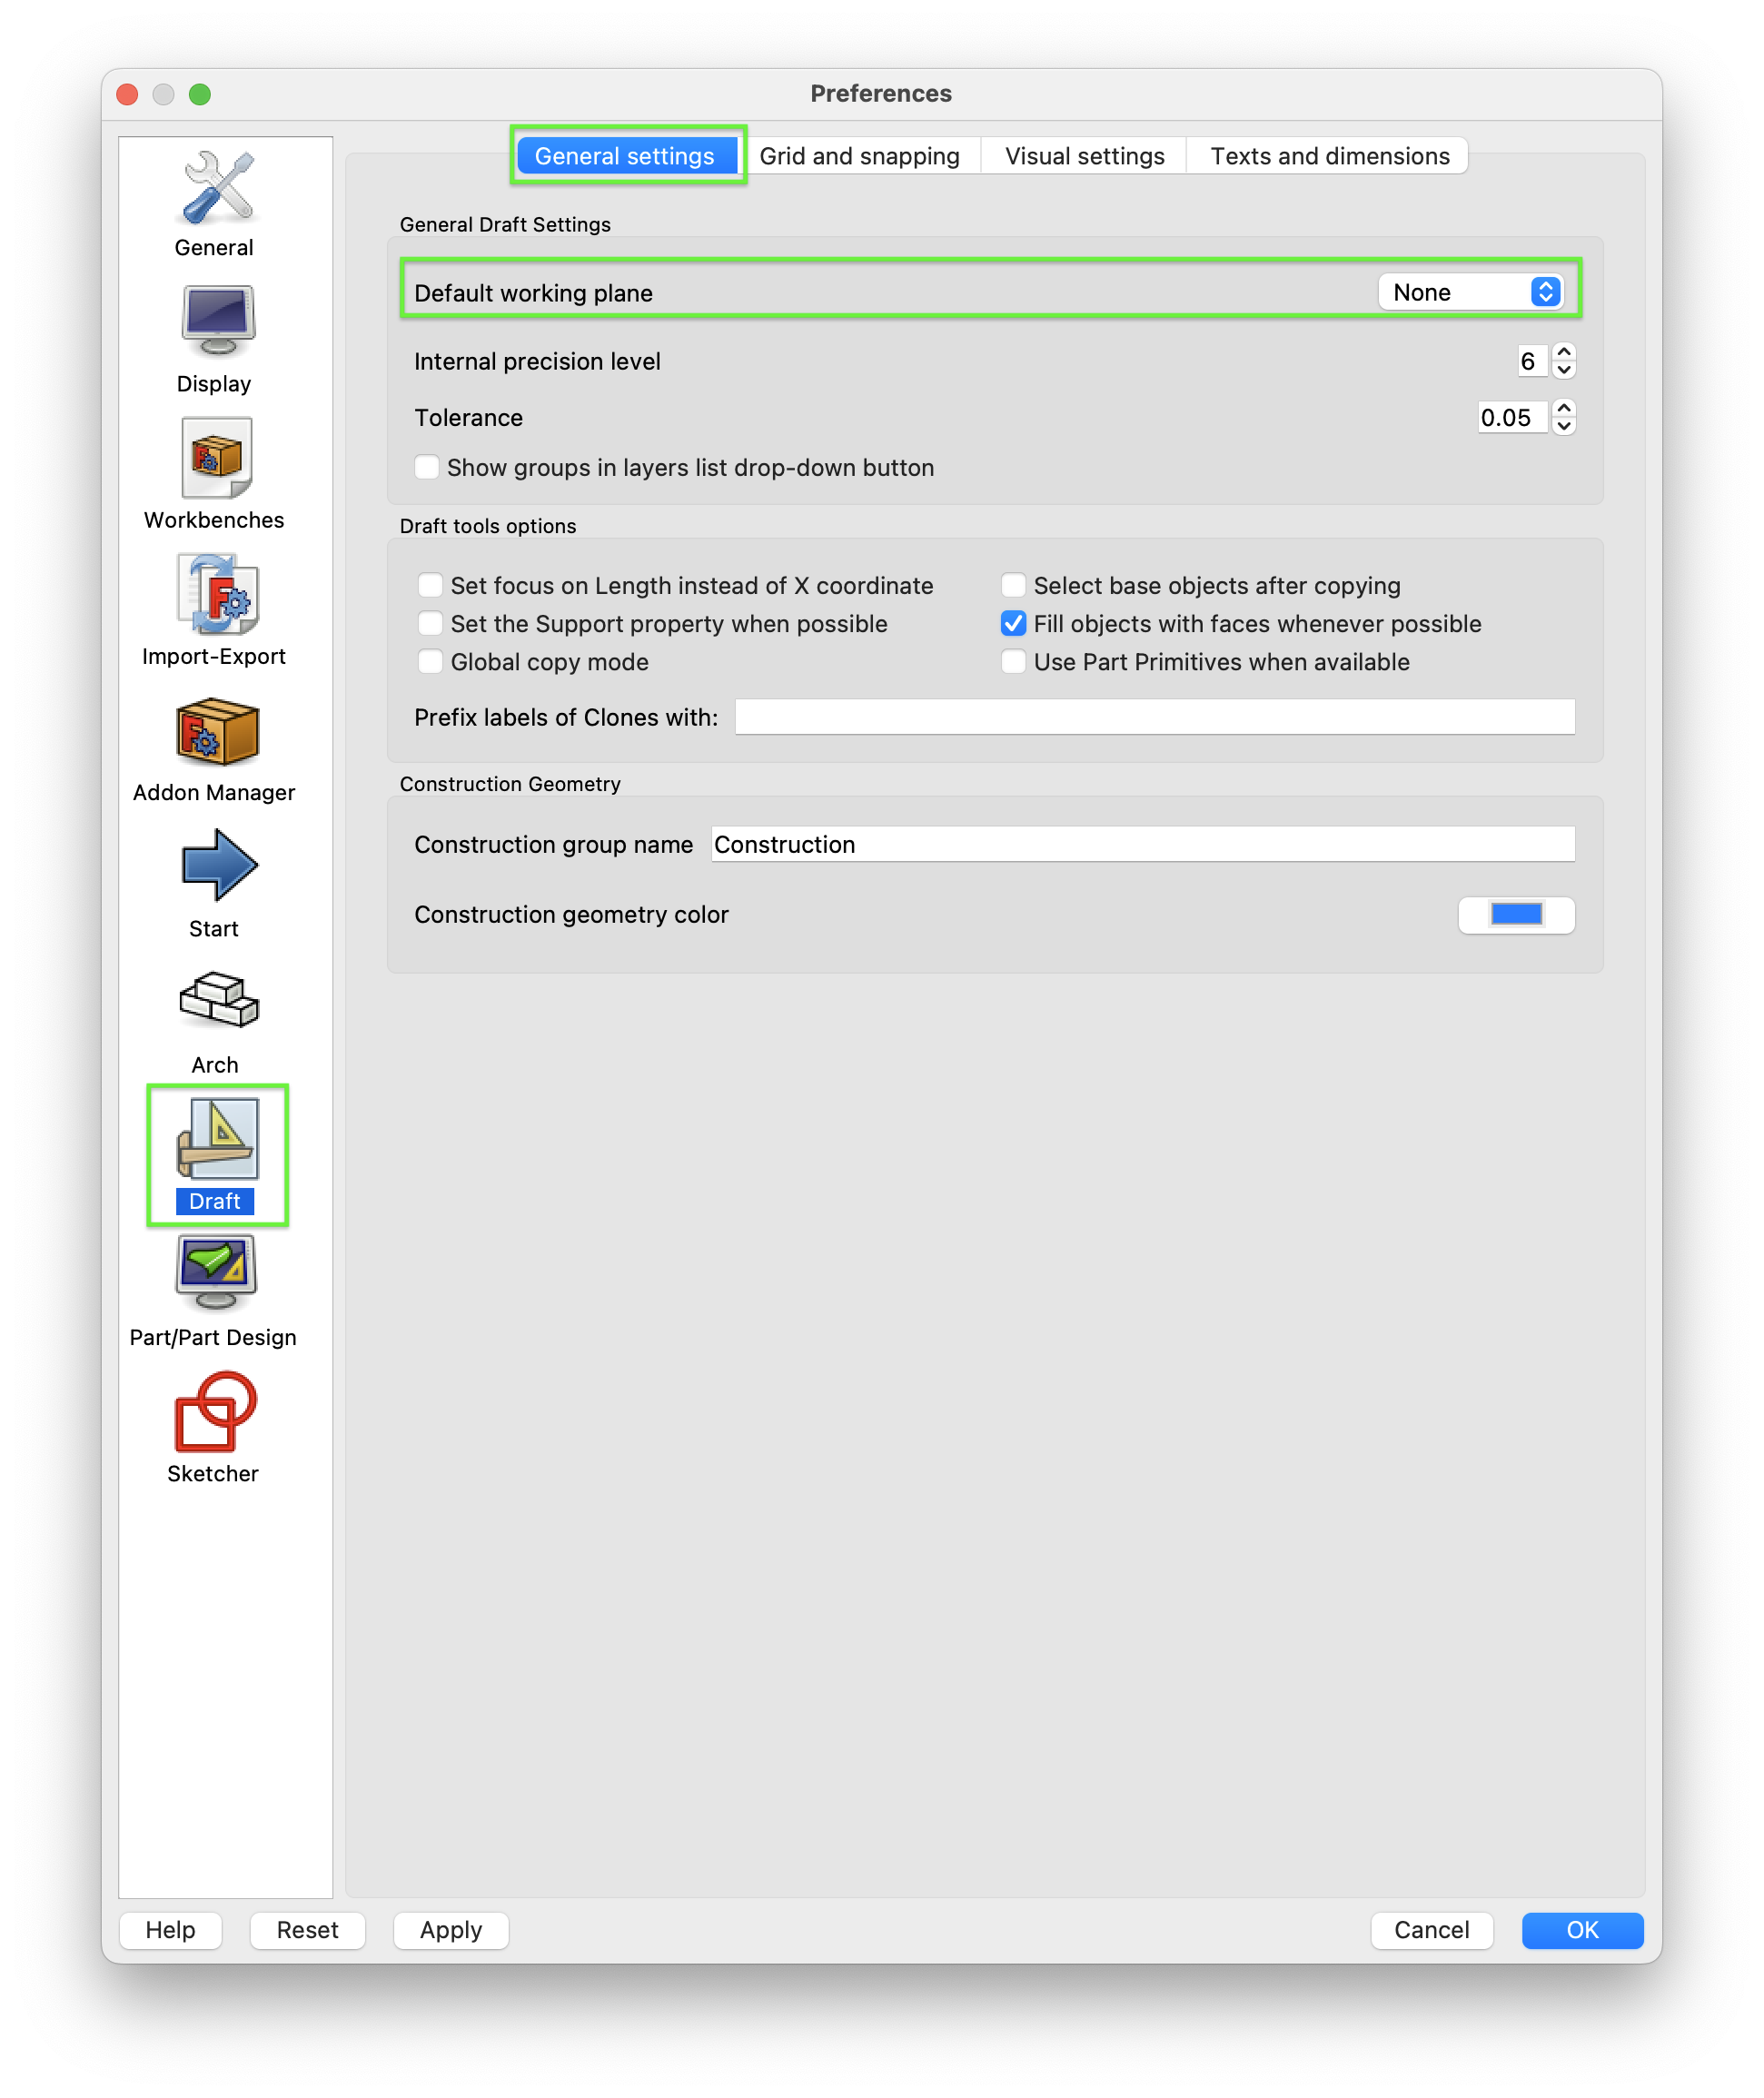Switch to the Texts and dimensions tab
The width and height of the screenshot is (1764, 2098).
click(1329, 156)
